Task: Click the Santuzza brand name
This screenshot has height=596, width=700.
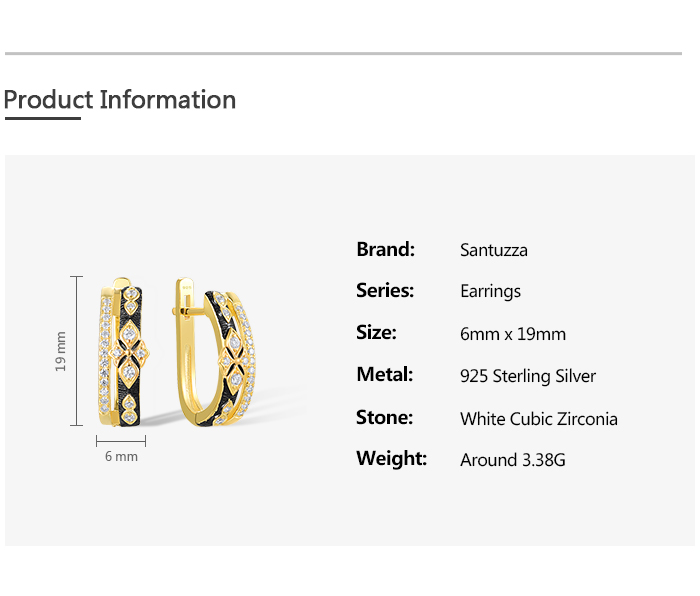Action: click(493, 250)
